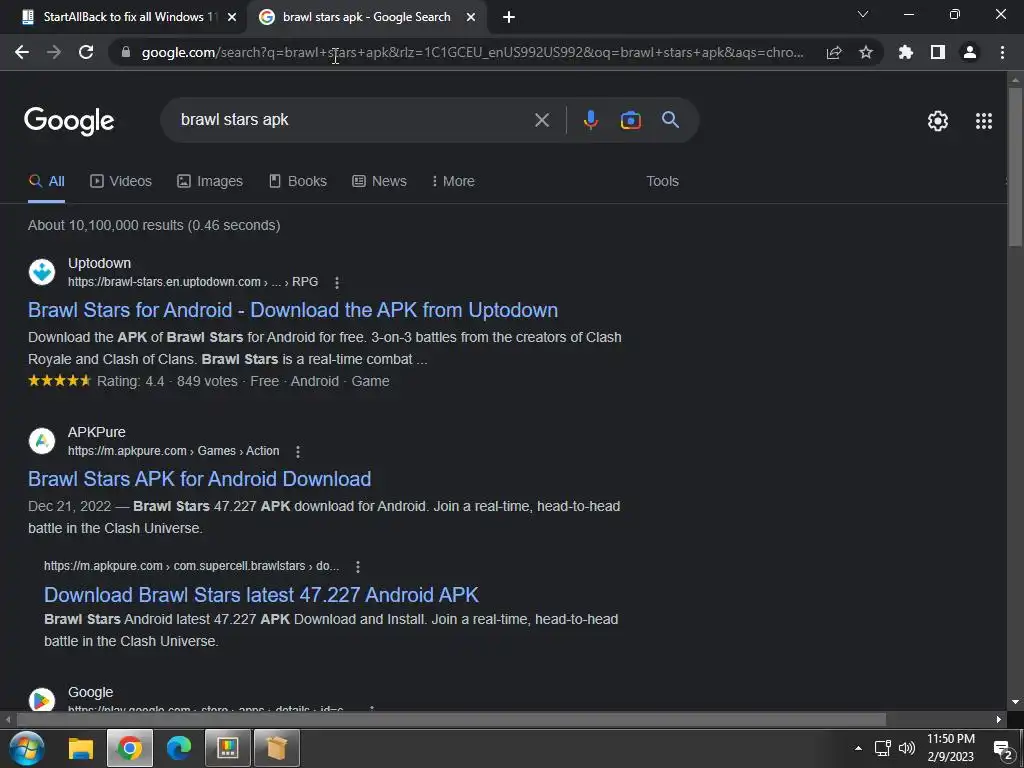Select the All results tab
The image size is (1024, 768).
[46, 182]
